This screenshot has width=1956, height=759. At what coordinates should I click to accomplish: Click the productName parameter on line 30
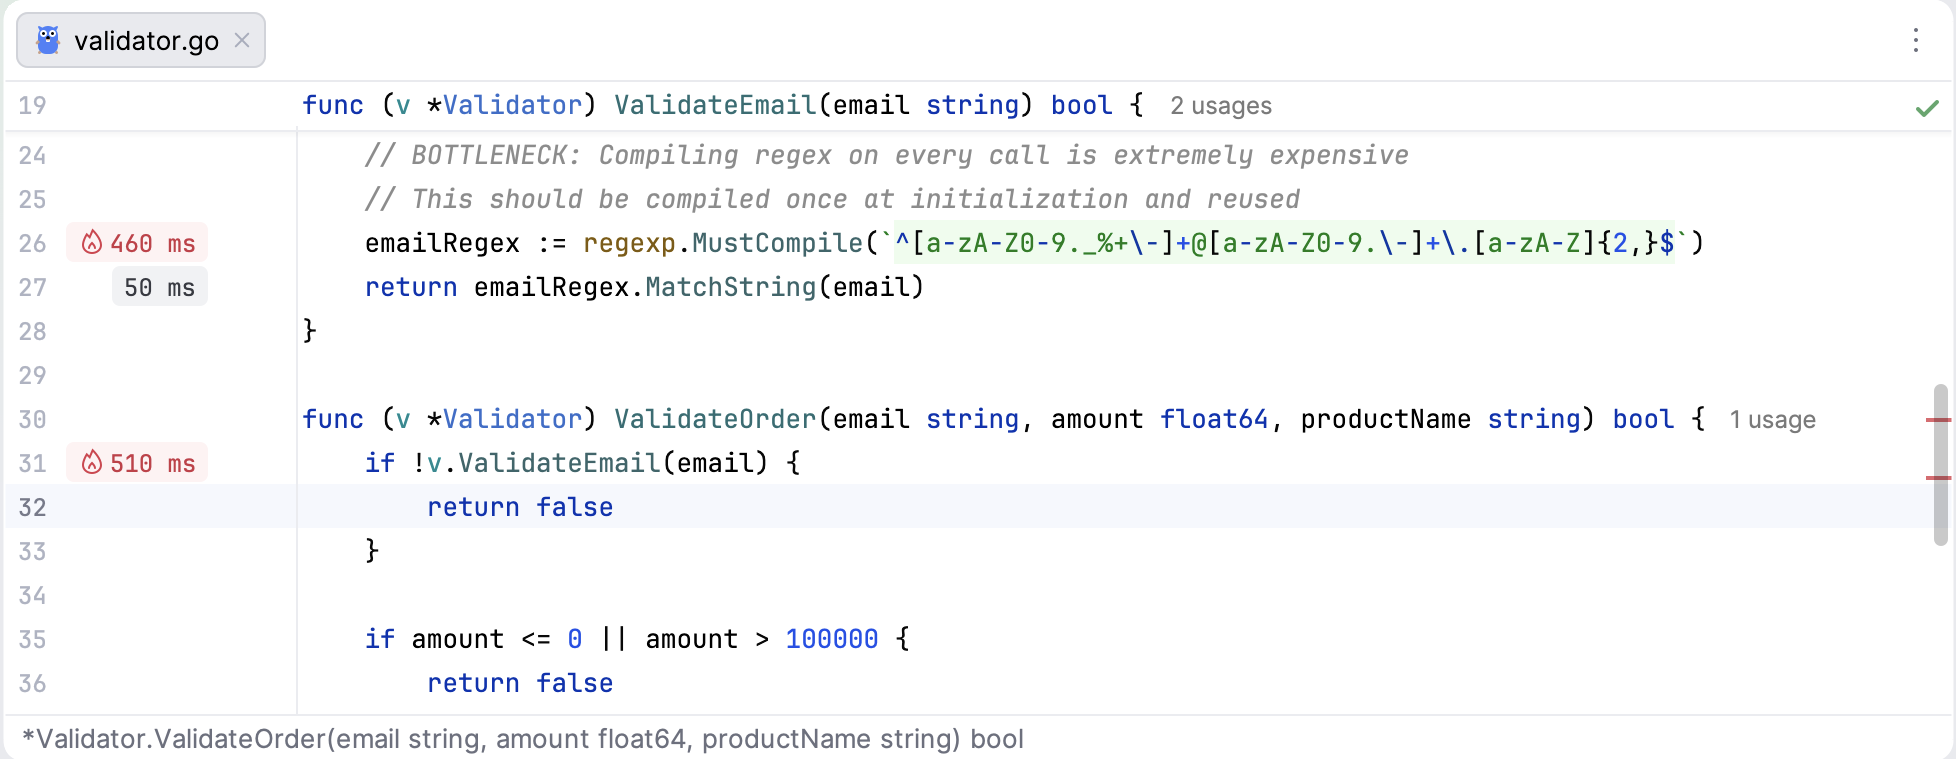[x=1386, y=419]
